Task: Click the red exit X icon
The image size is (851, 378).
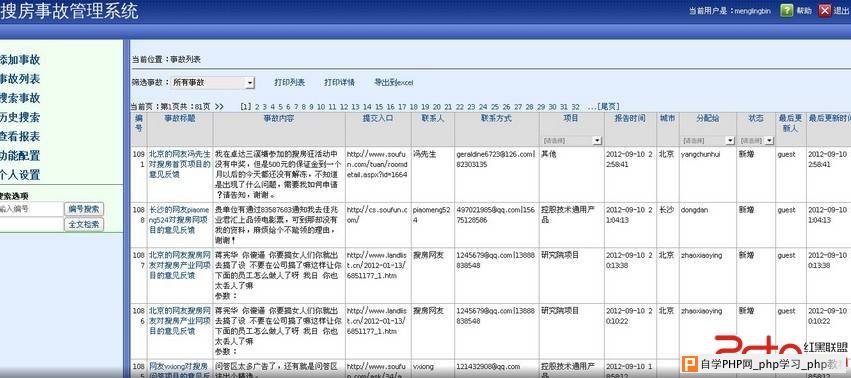Action: click(x=825, y=10)
